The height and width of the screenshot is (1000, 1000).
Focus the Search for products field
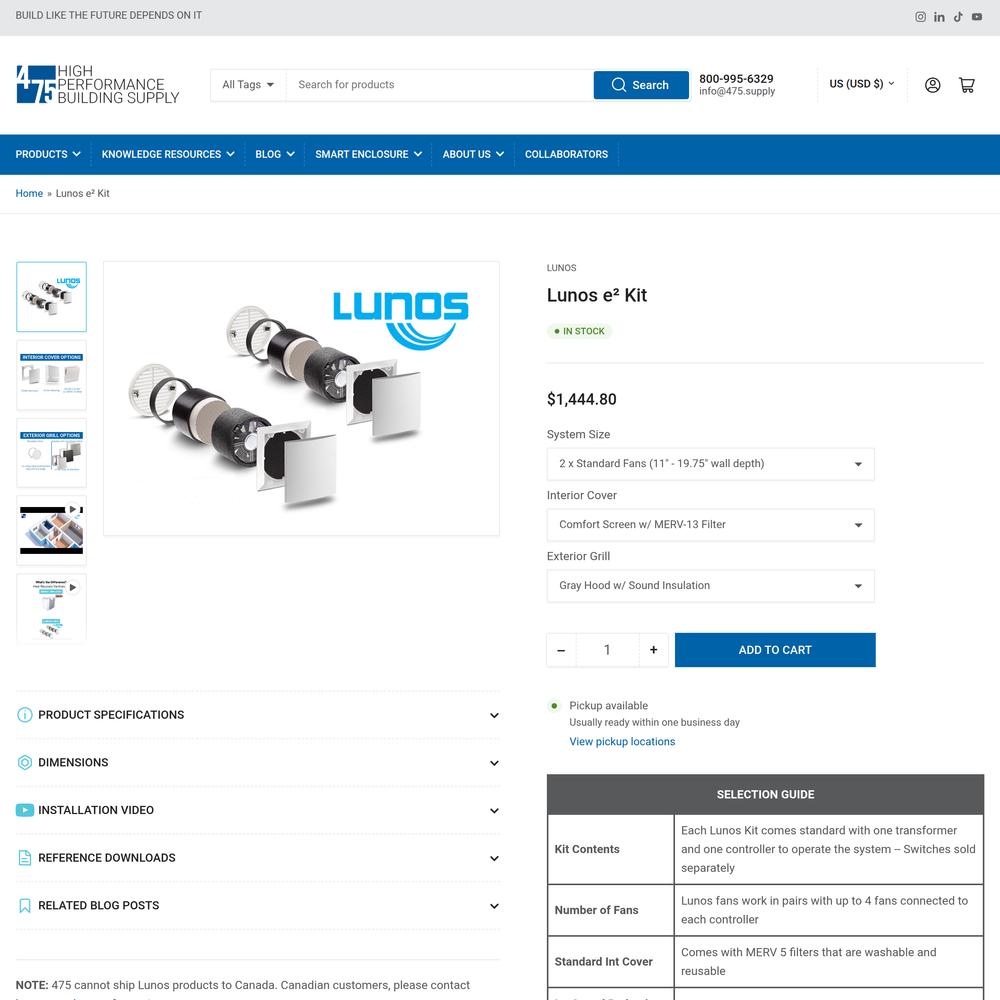point(439,85)
